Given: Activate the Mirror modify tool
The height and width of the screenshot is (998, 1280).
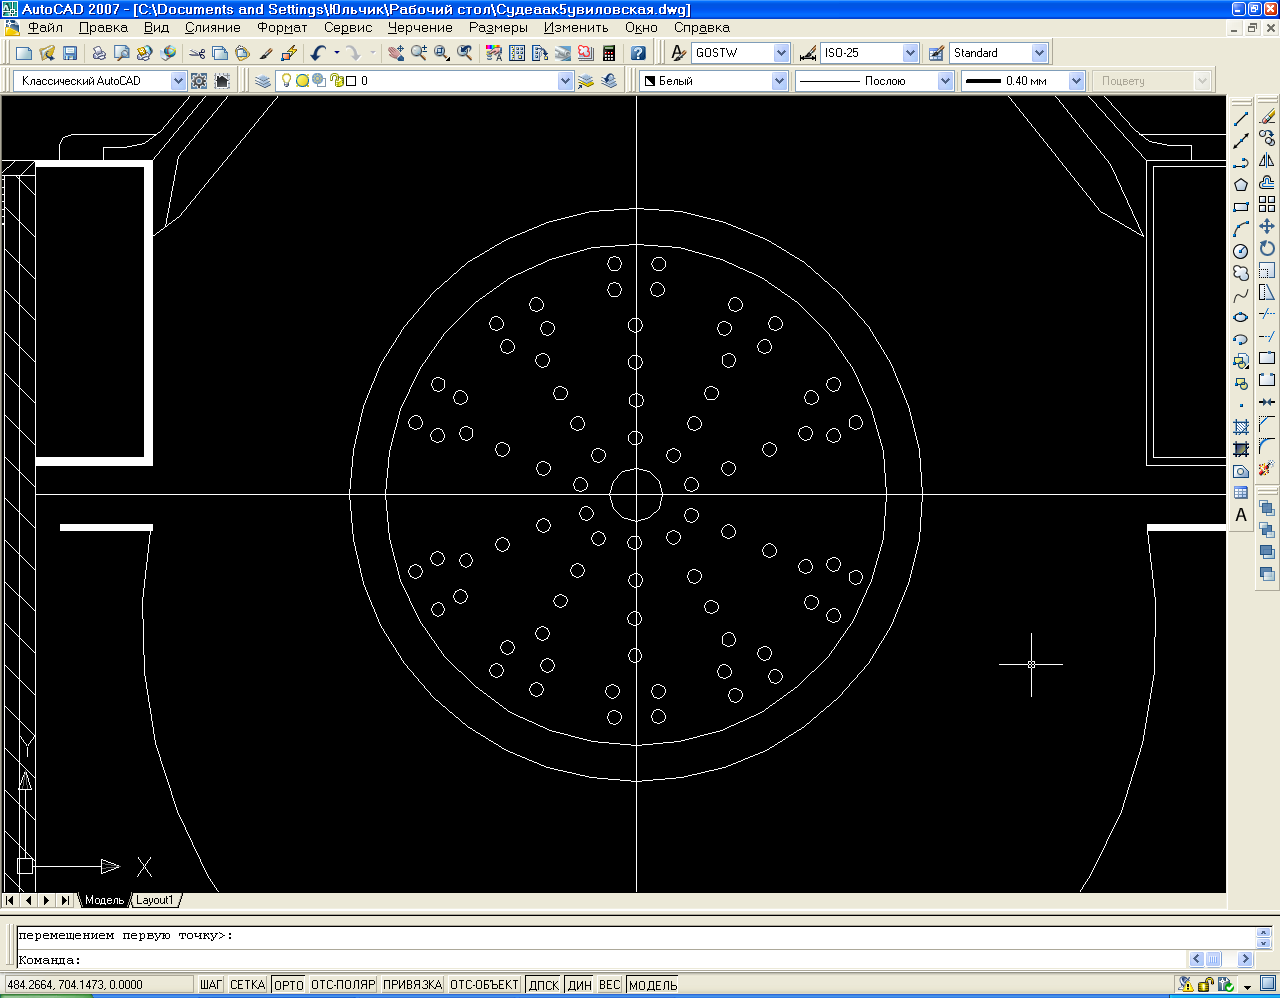Looking at the screenshot, I should coord(1267,160).
